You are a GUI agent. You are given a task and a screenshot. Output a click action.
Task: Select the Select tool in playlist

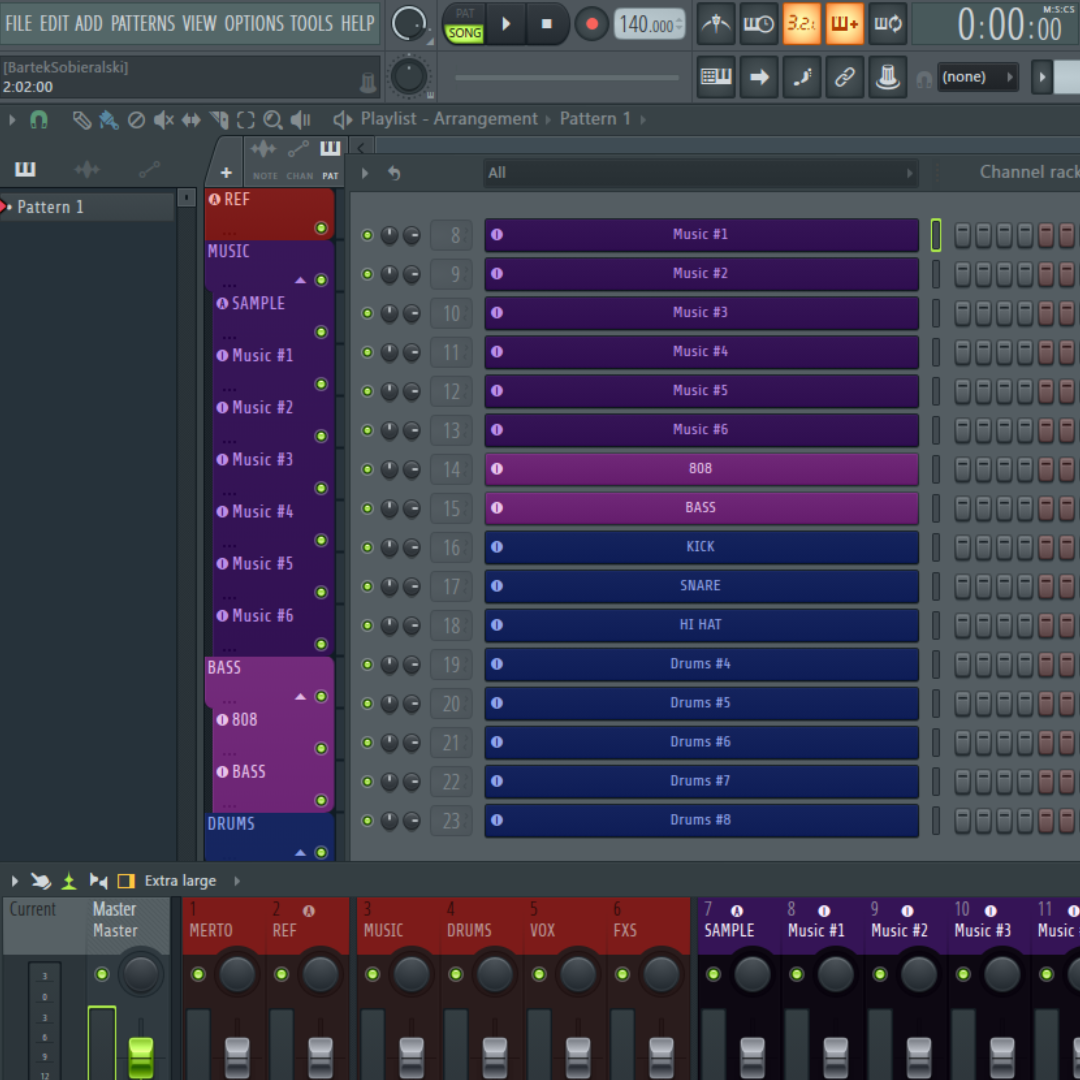pos(246,120)
